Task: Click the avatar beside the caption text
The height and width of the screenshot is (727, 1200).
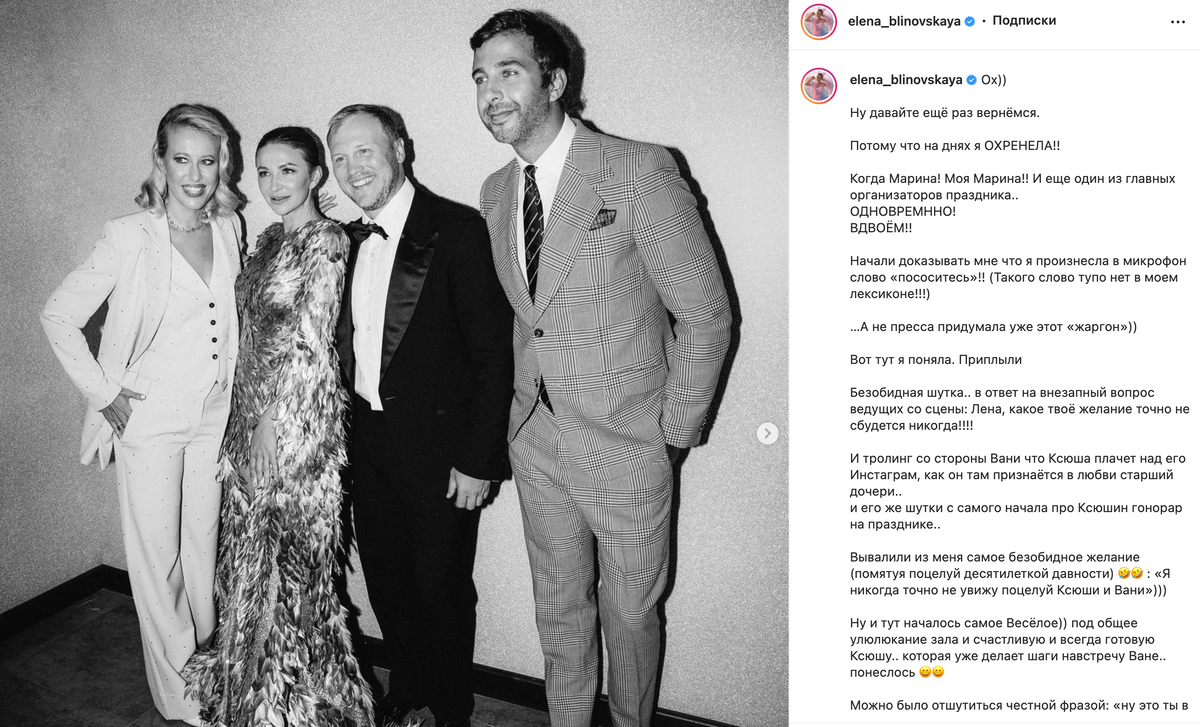Action: coord(819,86)
